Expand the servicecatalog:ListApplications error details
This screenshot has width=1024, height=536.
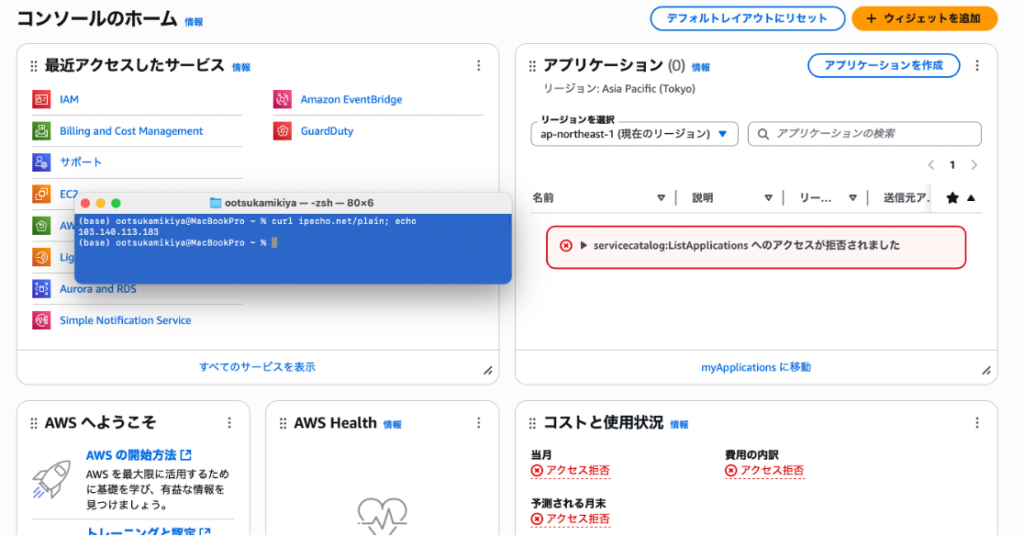[x=584, y=245]
